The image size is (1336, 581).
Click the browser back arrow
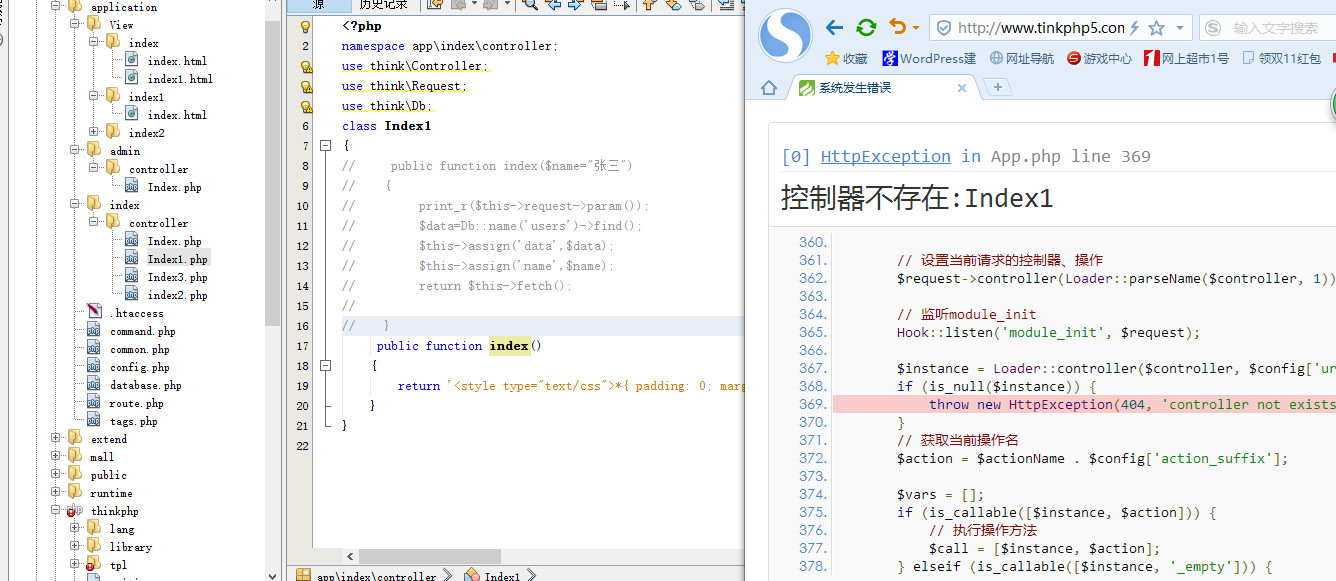click(834, 28)
